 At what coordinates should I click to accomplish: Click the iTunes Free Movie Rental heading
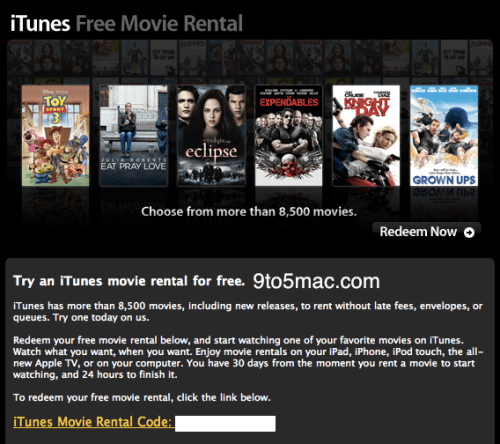coord(127,24)
